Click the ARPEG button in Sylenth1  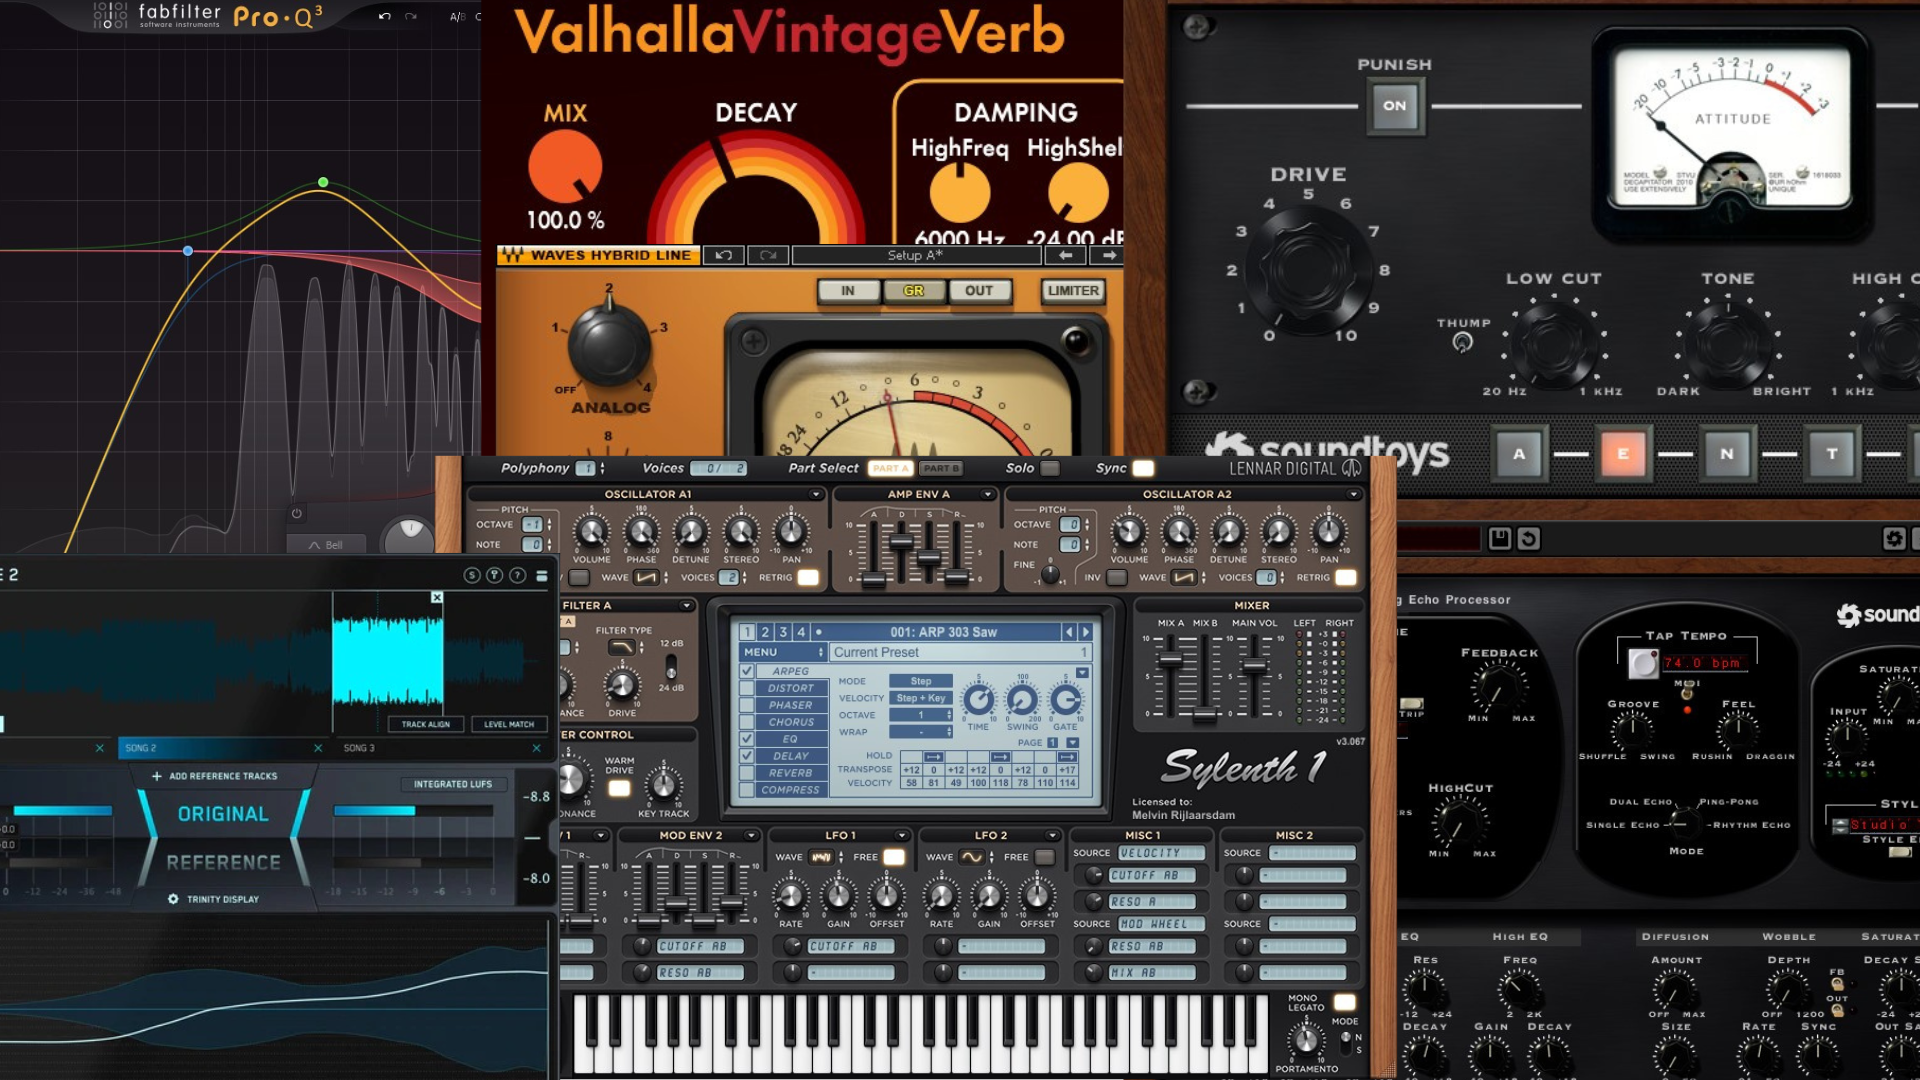(787, 670)
